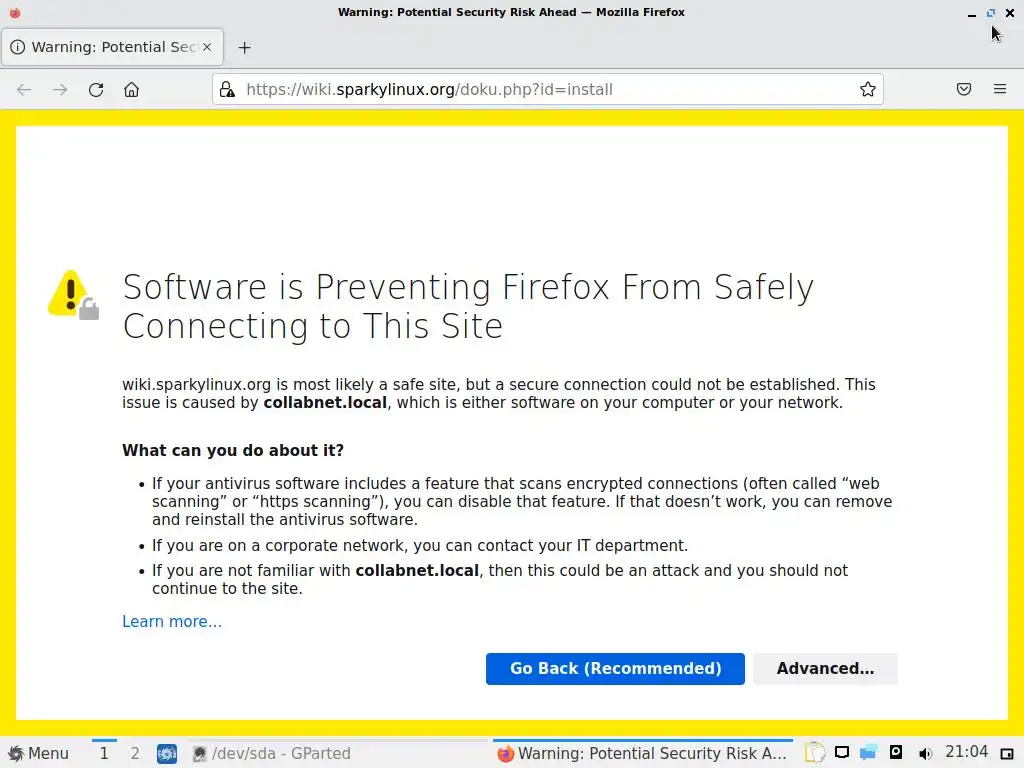Select the Warning: Potential Security Risk tab

[x=105, y=47]
